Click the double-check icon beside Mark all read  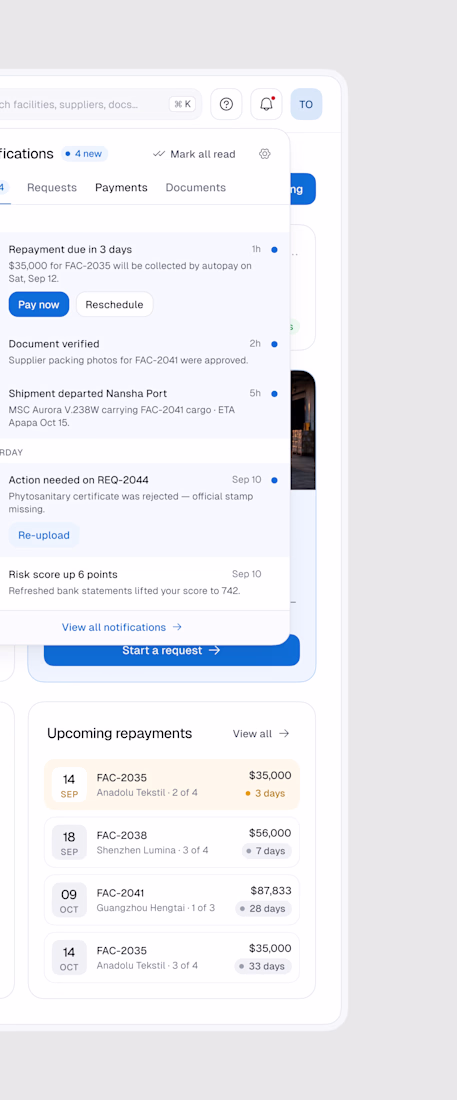click(159, 154)
